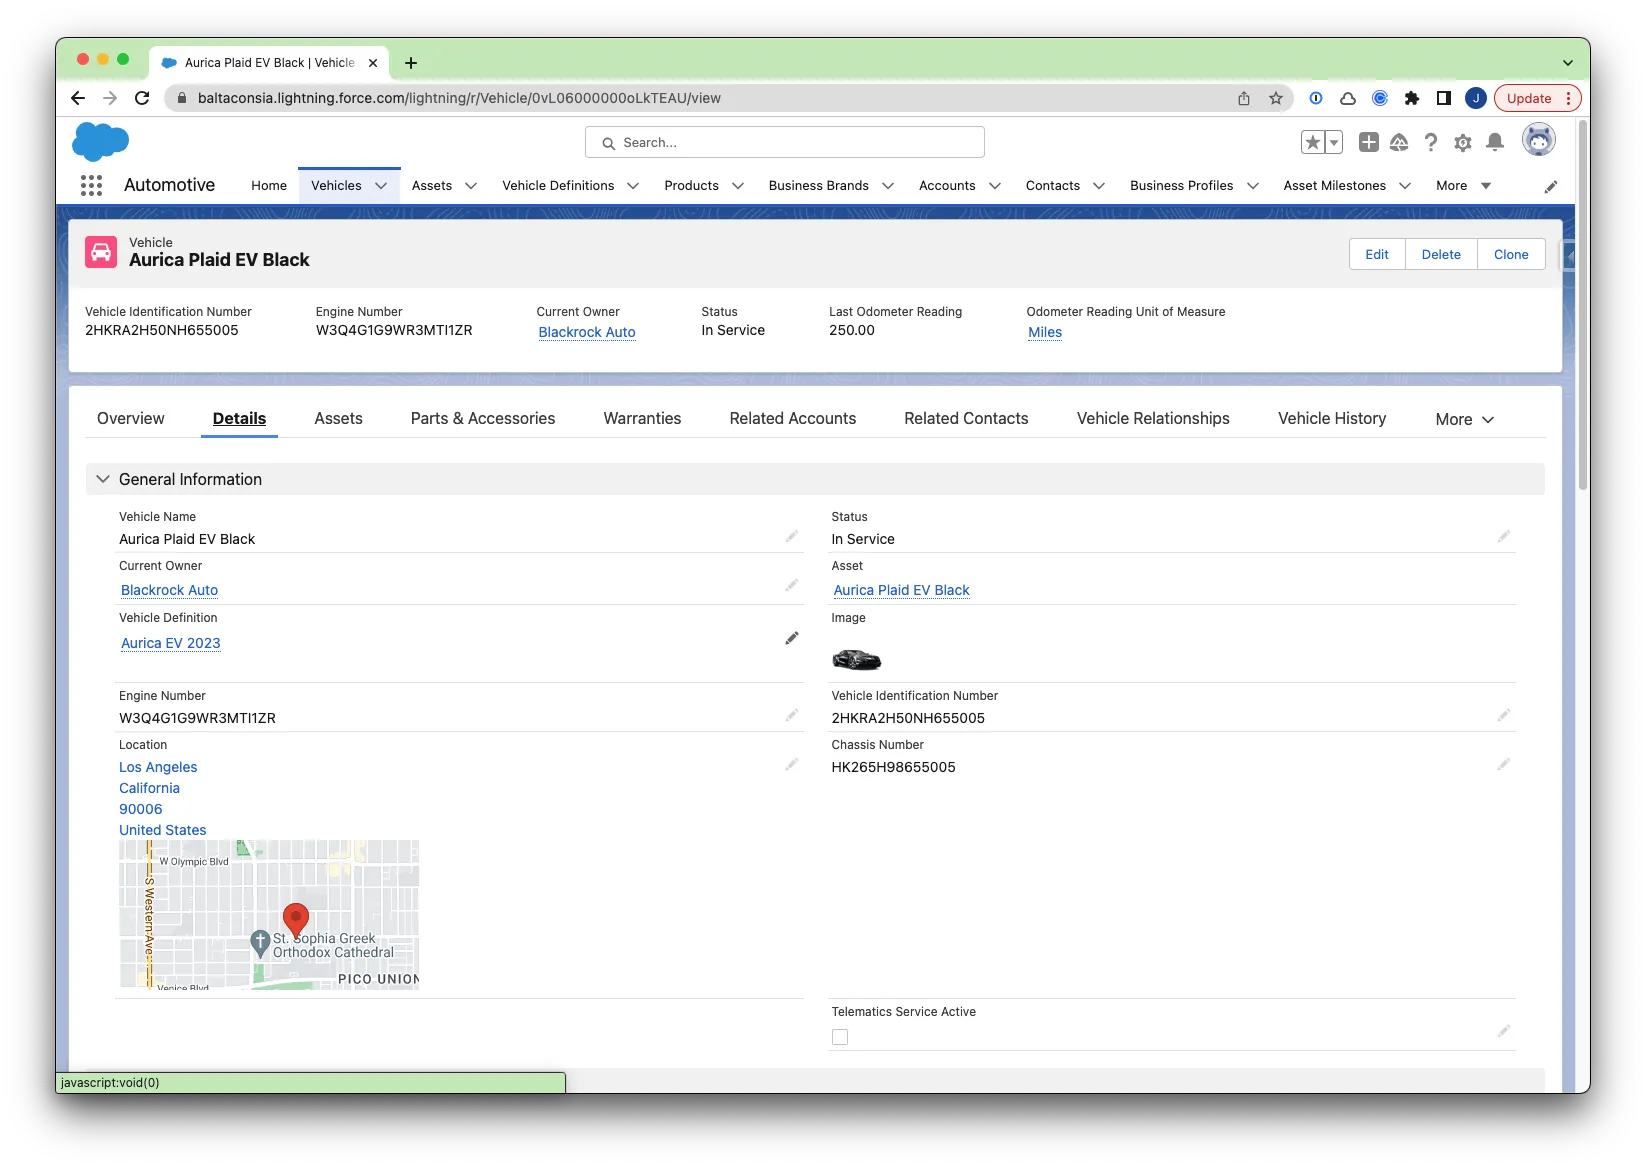Open the notifications bell

[x=1494, y=143]
